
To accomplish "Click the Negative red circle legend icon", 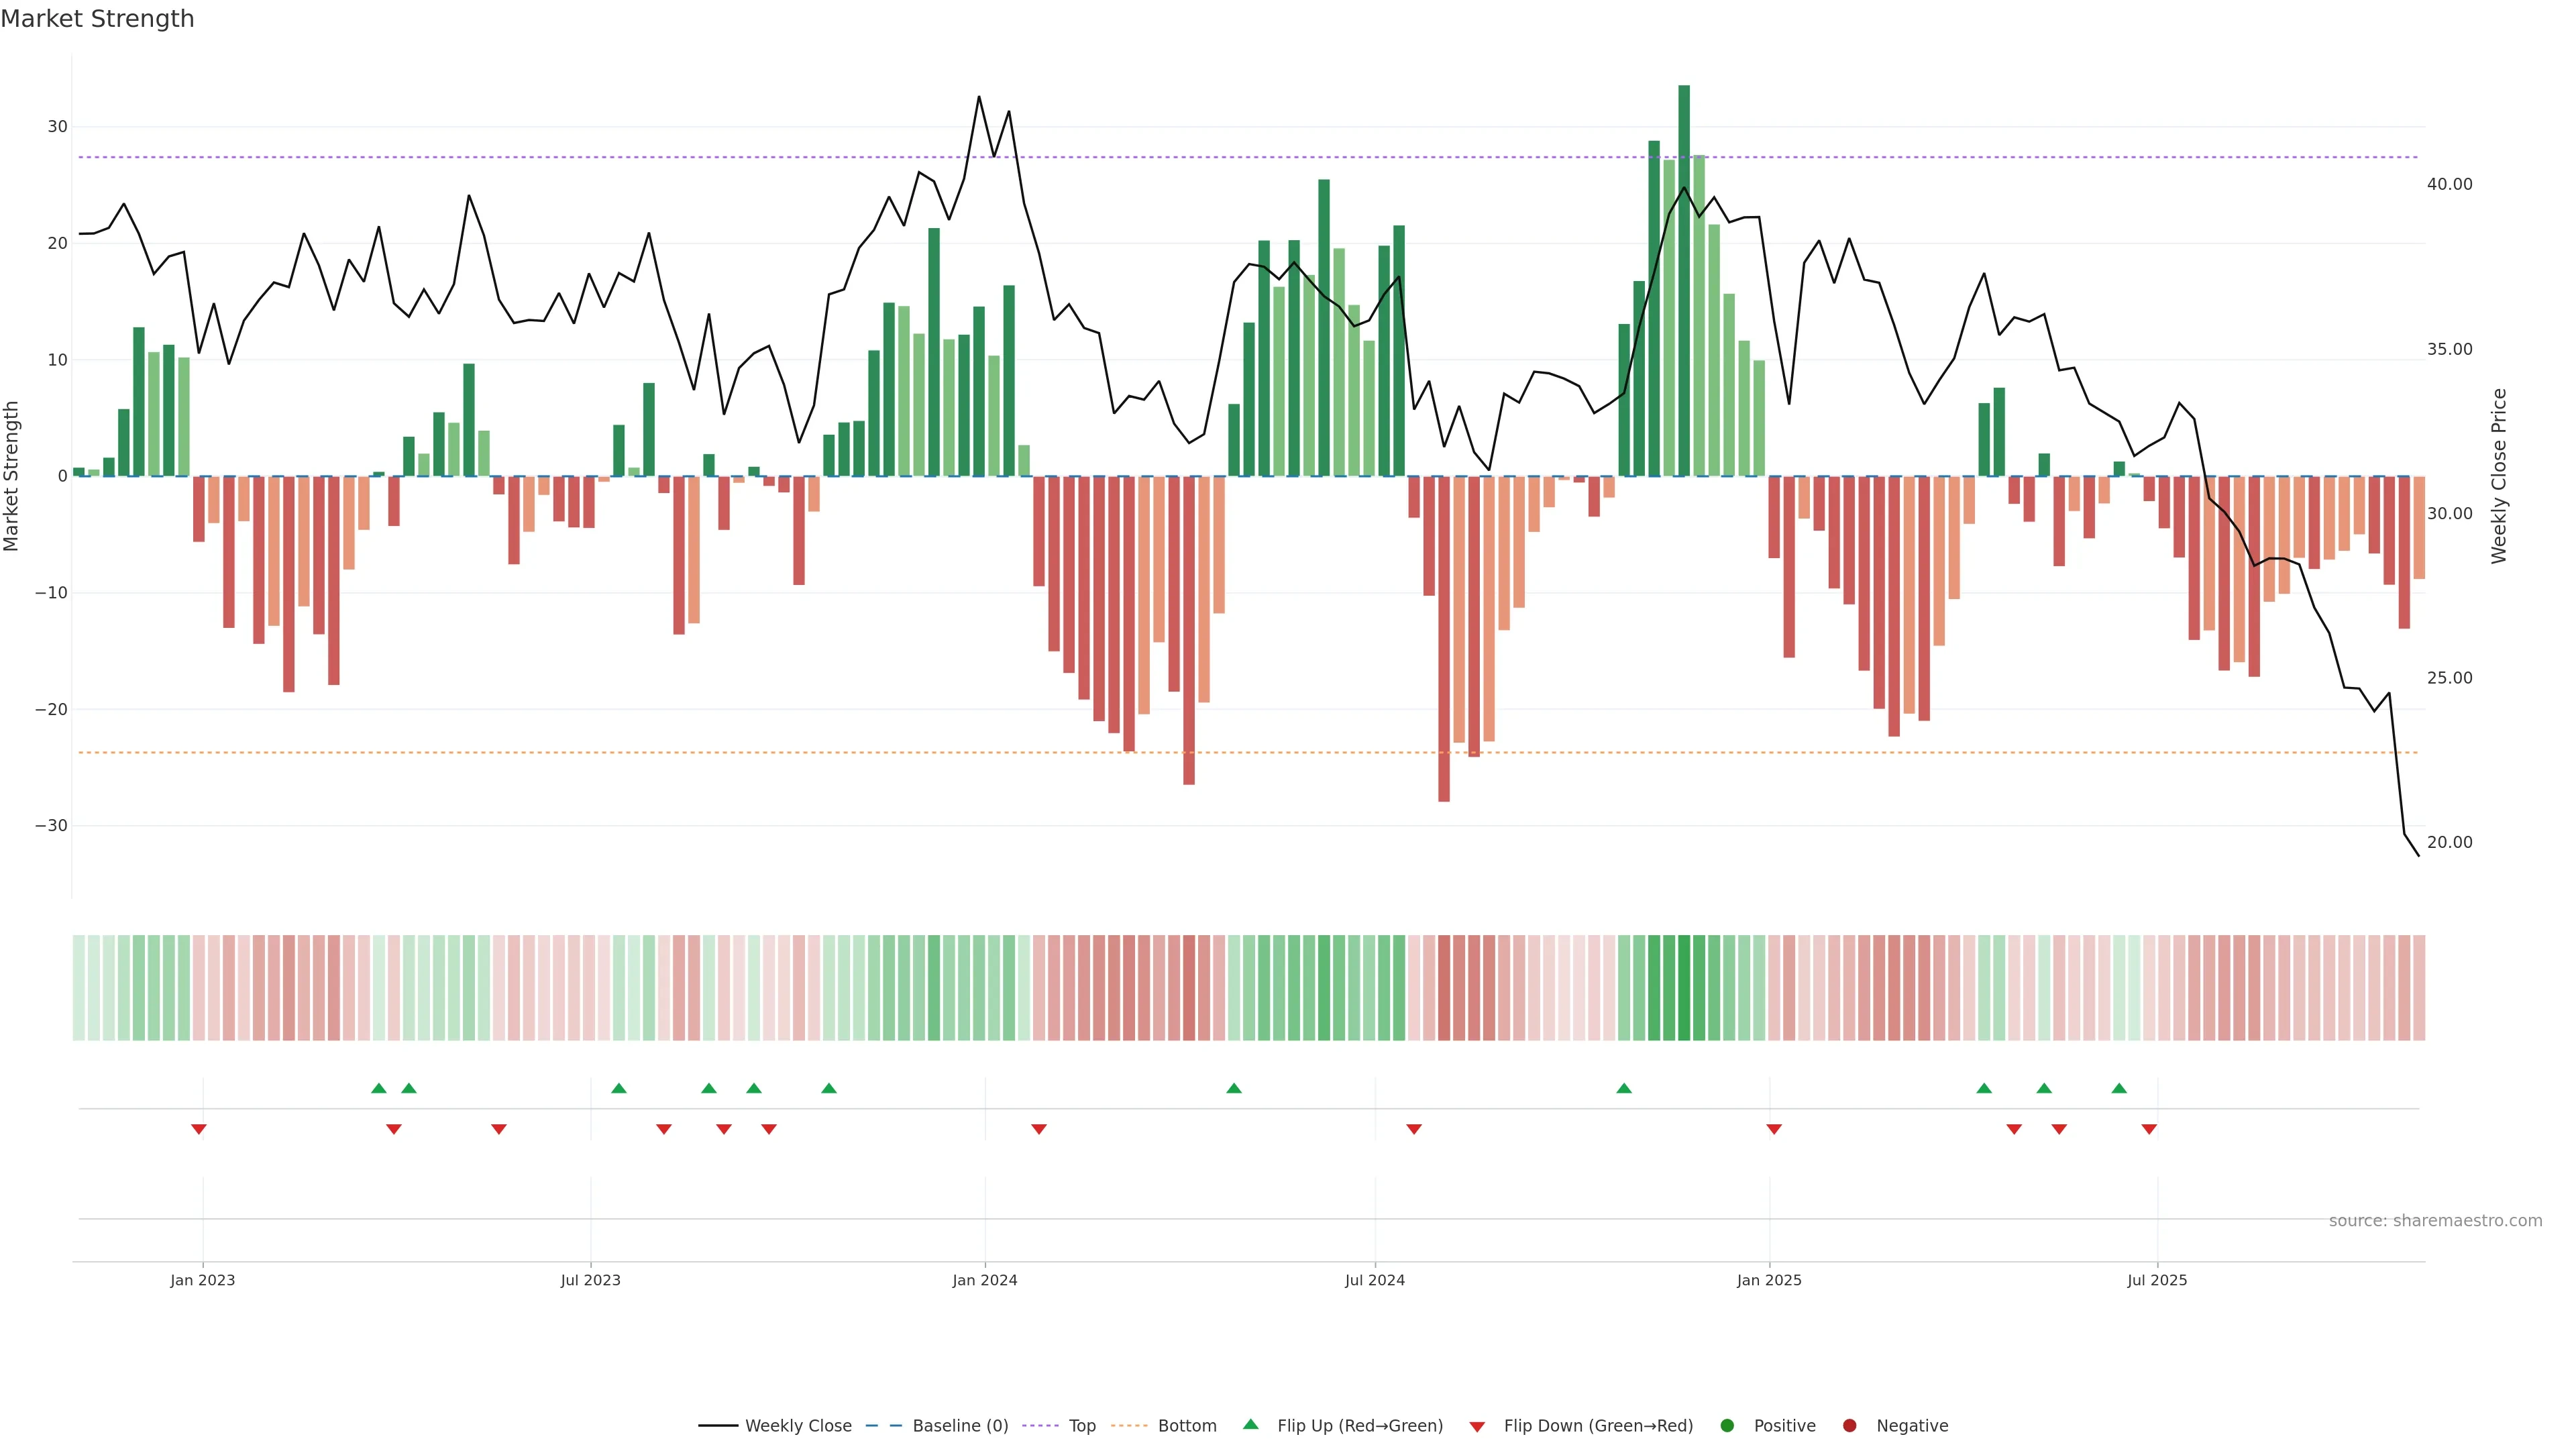I will point(1849,1425).
